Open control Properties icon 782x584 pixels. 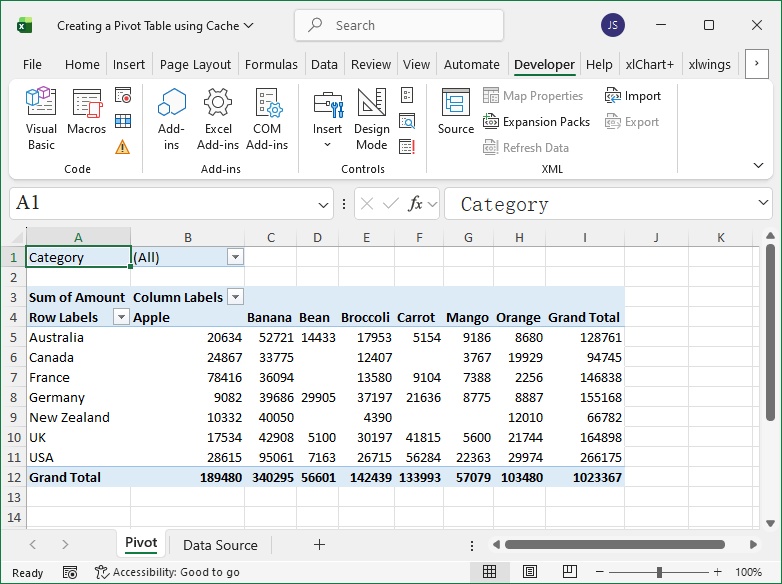point(407,95)
